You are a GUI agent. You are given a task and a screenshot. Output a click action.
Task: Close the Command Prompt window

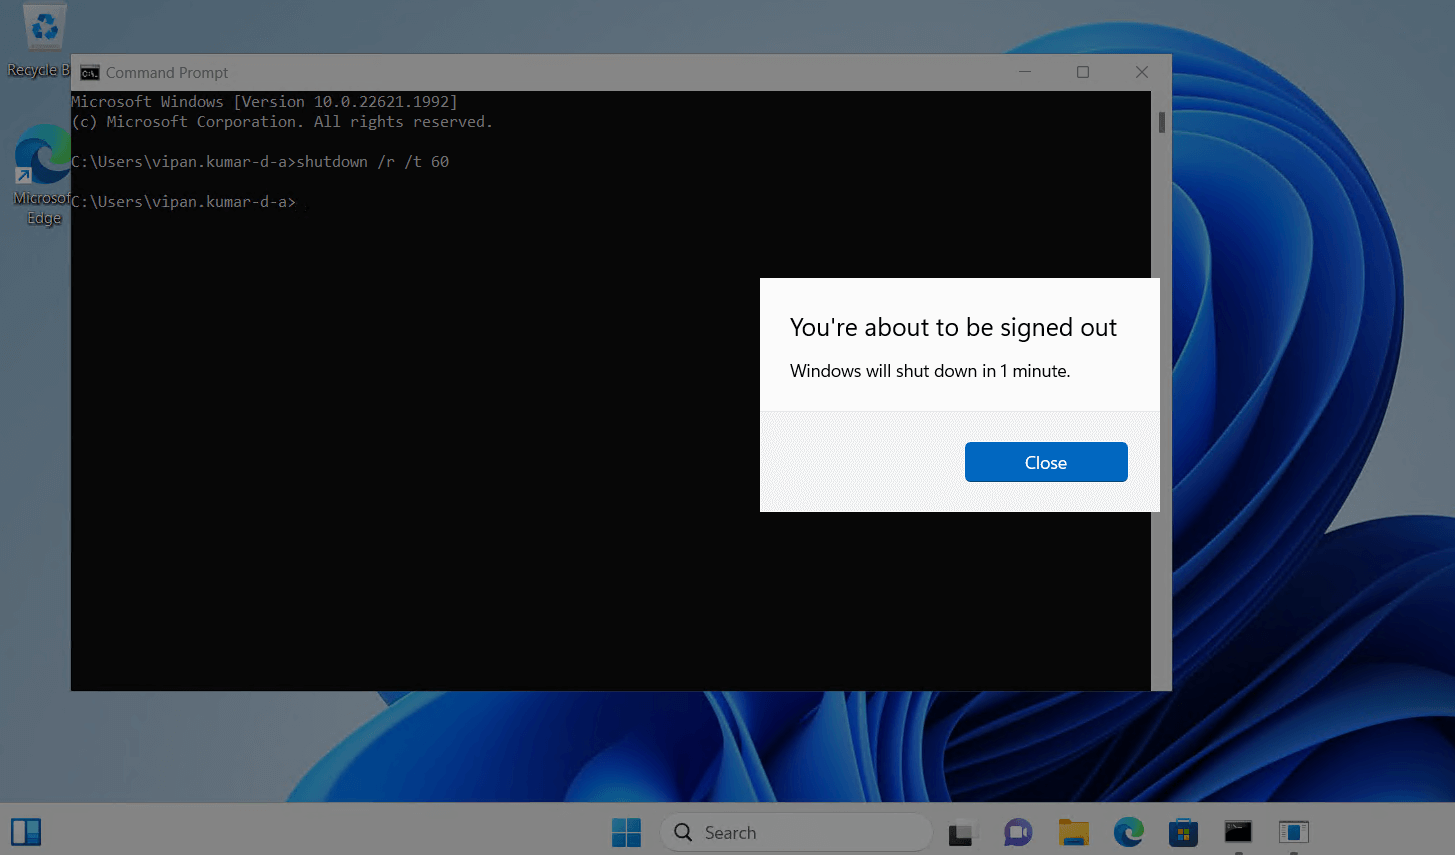point(1142,72)
